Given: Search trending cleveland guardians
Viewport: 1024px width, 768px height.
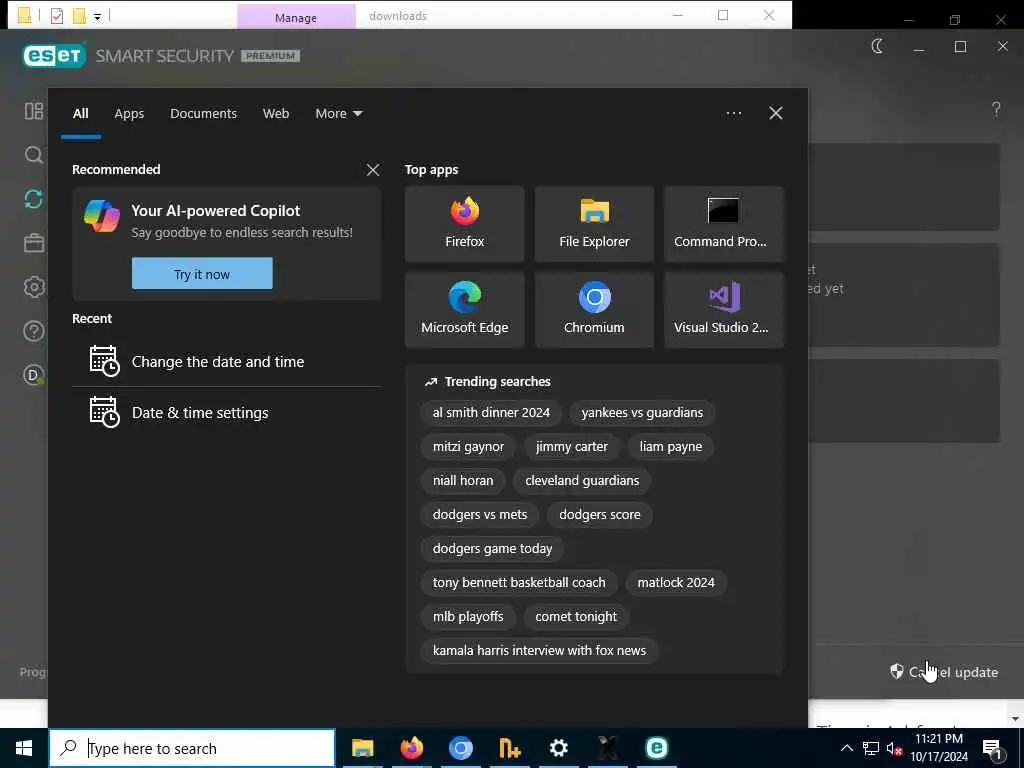Looking at the screenshot, I should coord(582,481).
